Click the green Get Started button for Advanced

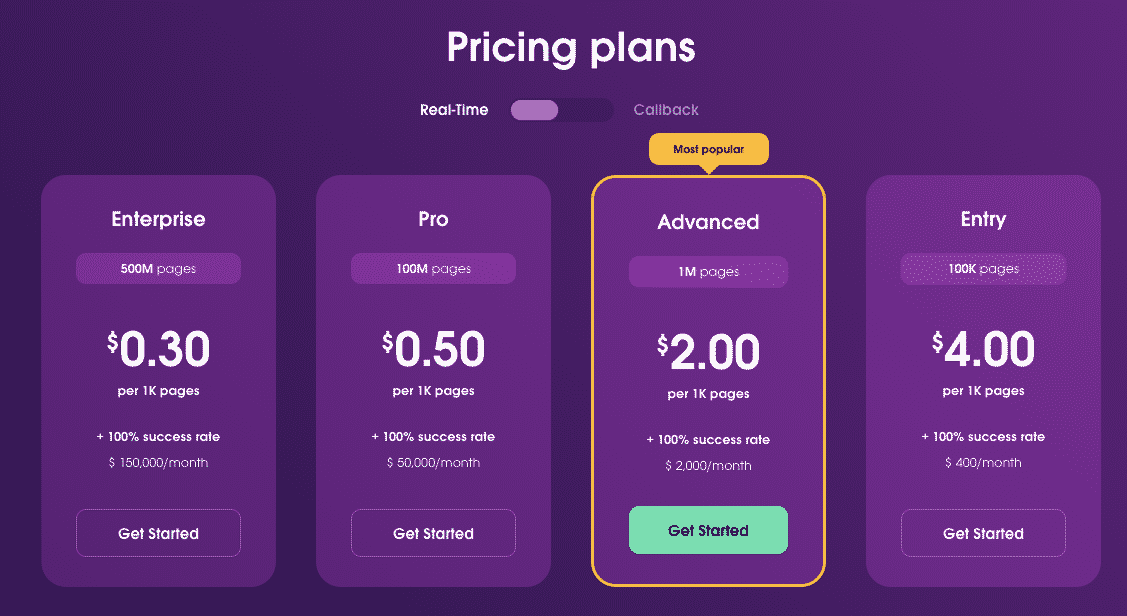(x=708, y=530)
